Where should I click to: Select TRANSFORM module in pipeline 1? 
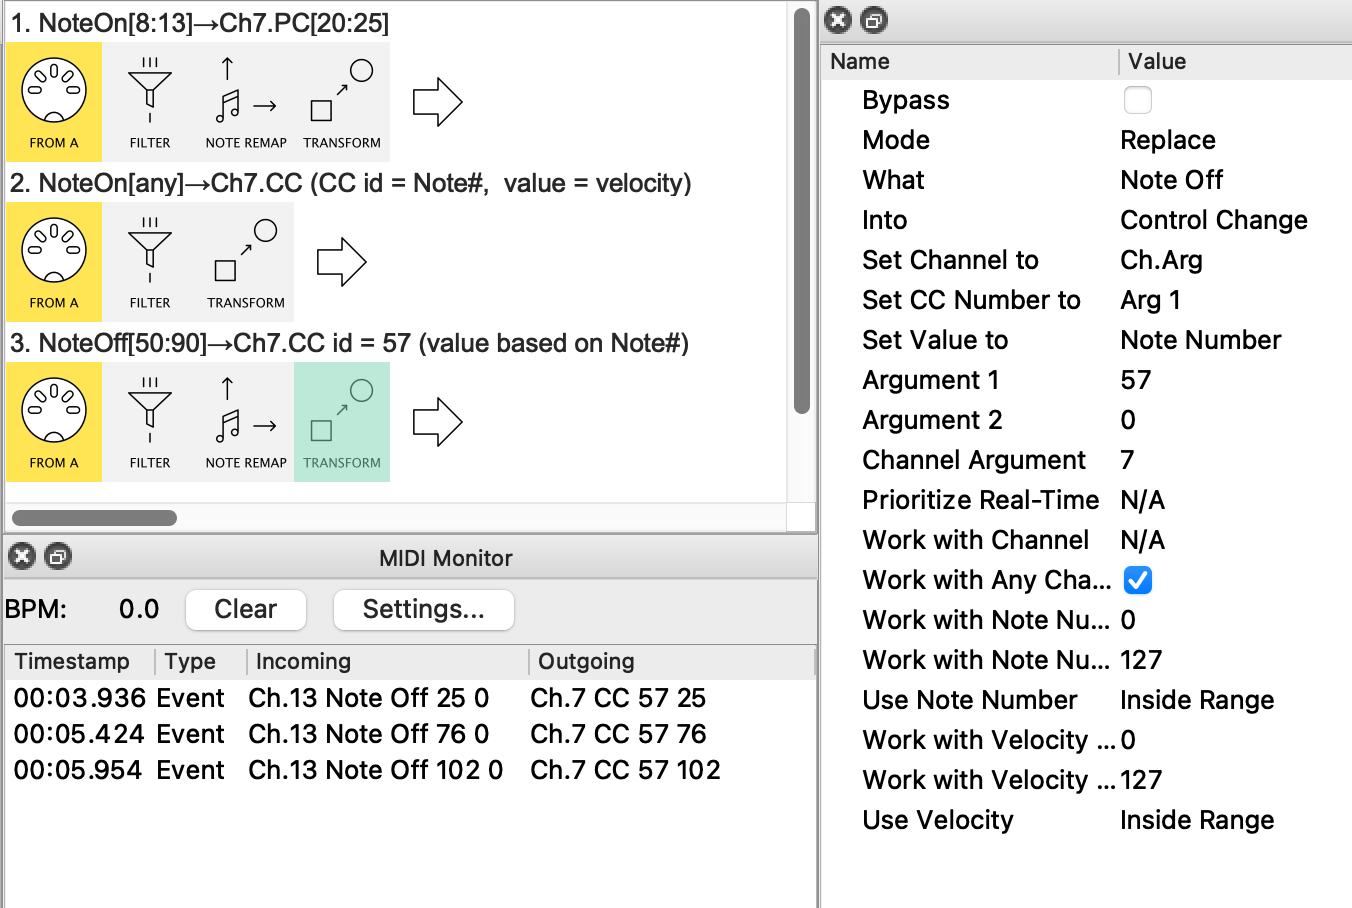click(342, 102)
